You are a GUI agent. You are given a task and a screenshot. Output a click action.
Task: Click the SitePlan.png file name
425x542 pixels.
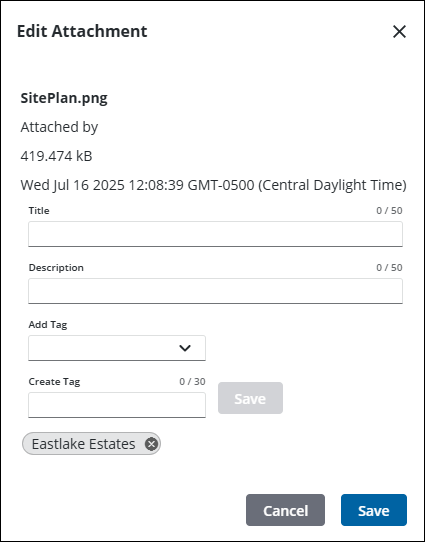(x=64, y=98)
